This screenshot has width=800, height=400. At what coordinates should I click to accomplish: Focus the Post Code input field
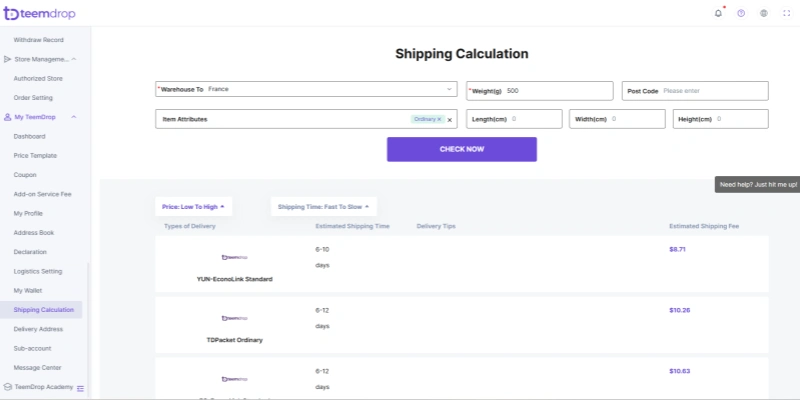(x=695, y=91)
